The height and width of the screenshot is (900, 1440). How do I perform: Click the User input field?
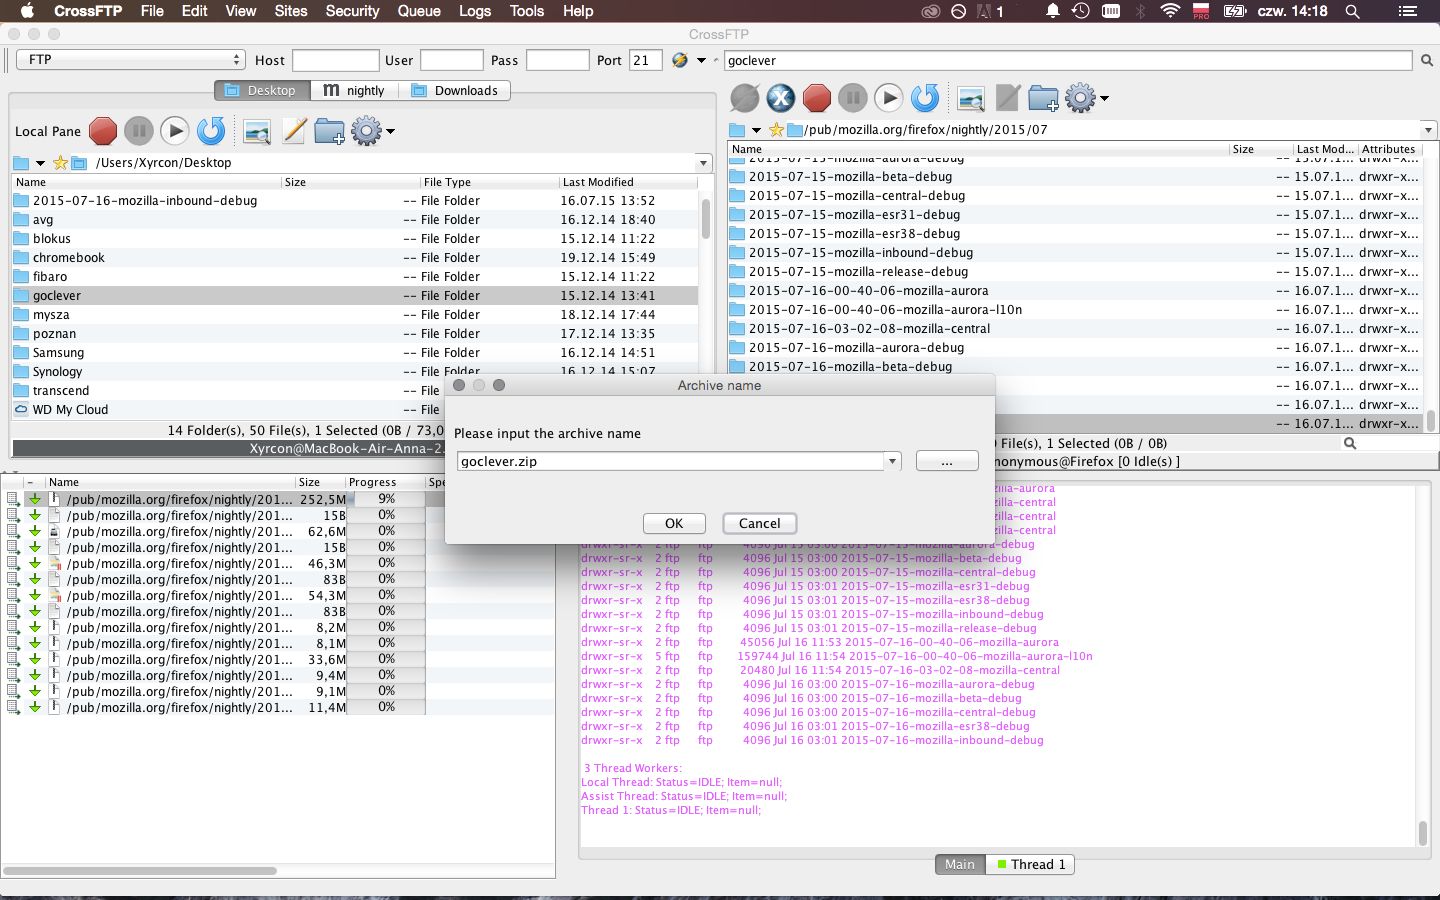(x=452, y=60)
